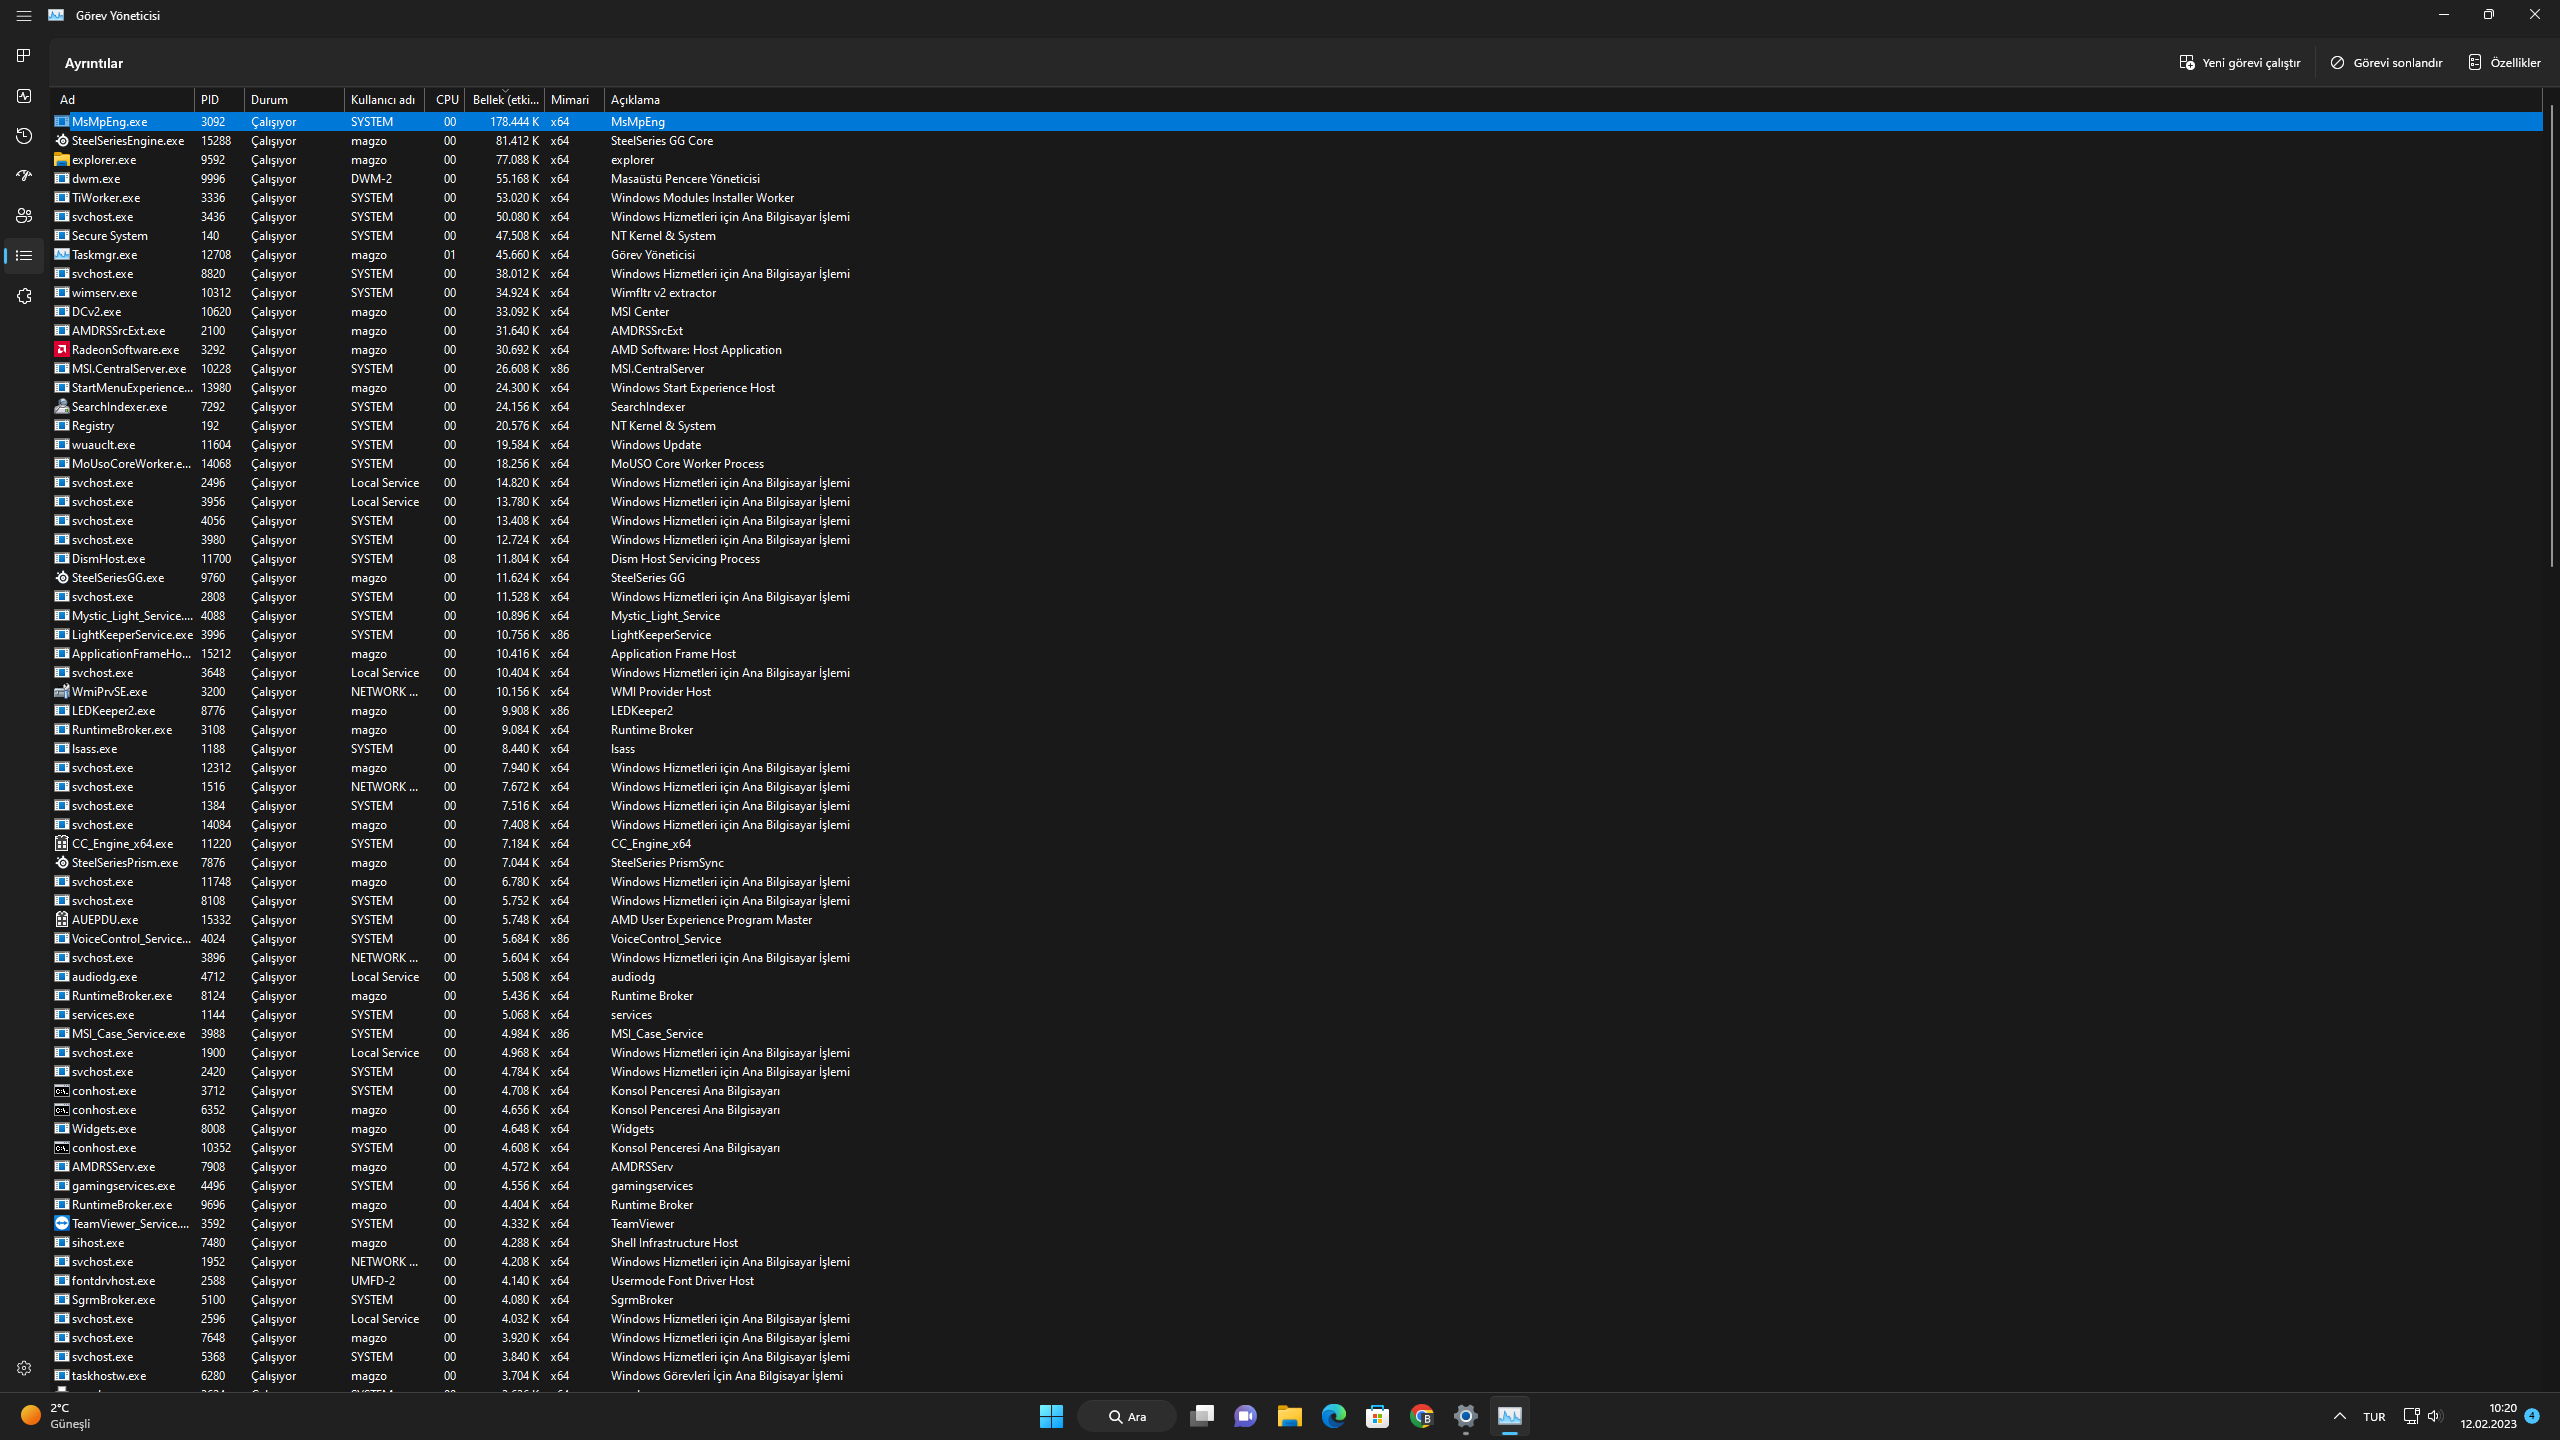
Task: Select the SteelSeriesEngine.exe process
Action: coord(1297,140)
